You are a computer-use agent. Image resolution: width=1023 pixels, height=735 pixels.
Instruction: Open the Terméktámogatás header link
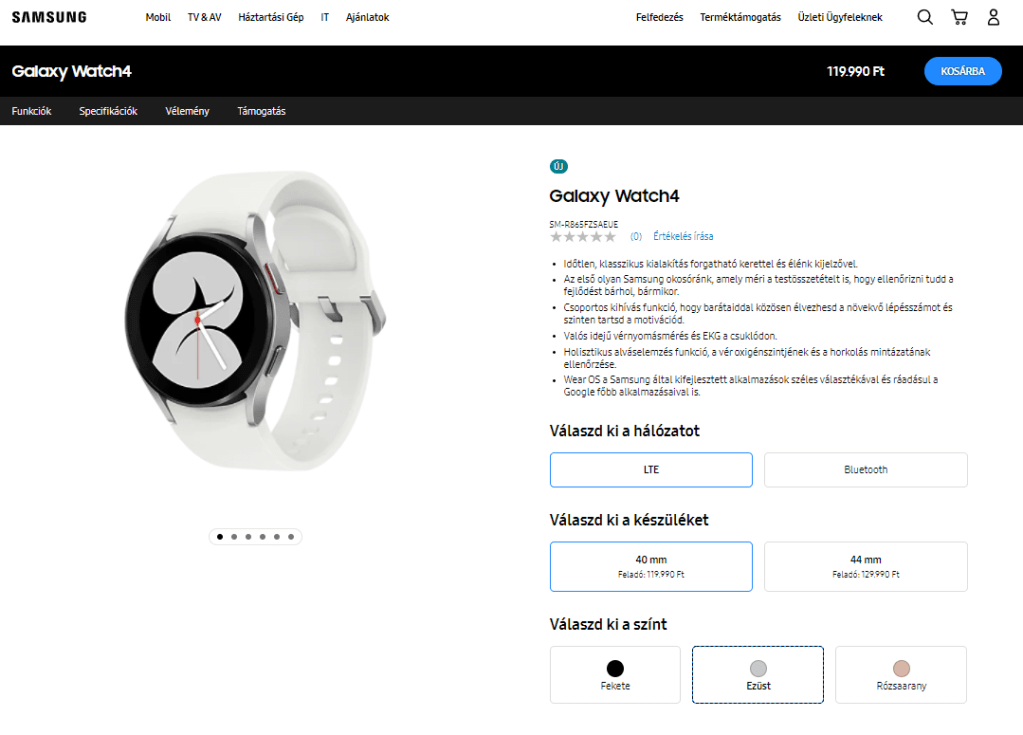(x=740, y=18)
